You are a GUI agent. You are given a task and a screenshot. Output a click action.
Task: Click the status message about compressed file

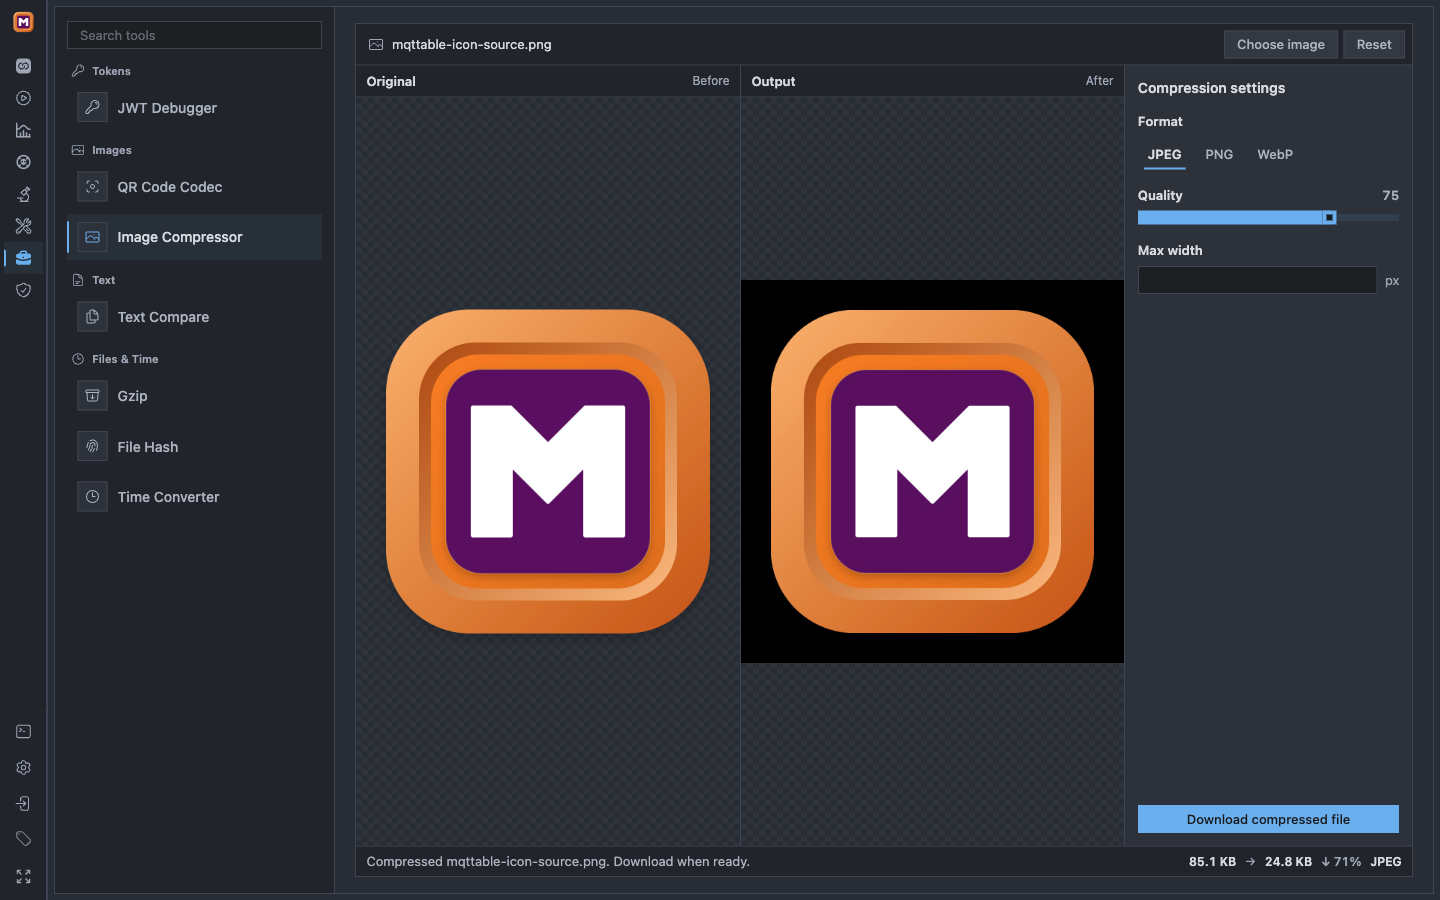tap(558, 862)
